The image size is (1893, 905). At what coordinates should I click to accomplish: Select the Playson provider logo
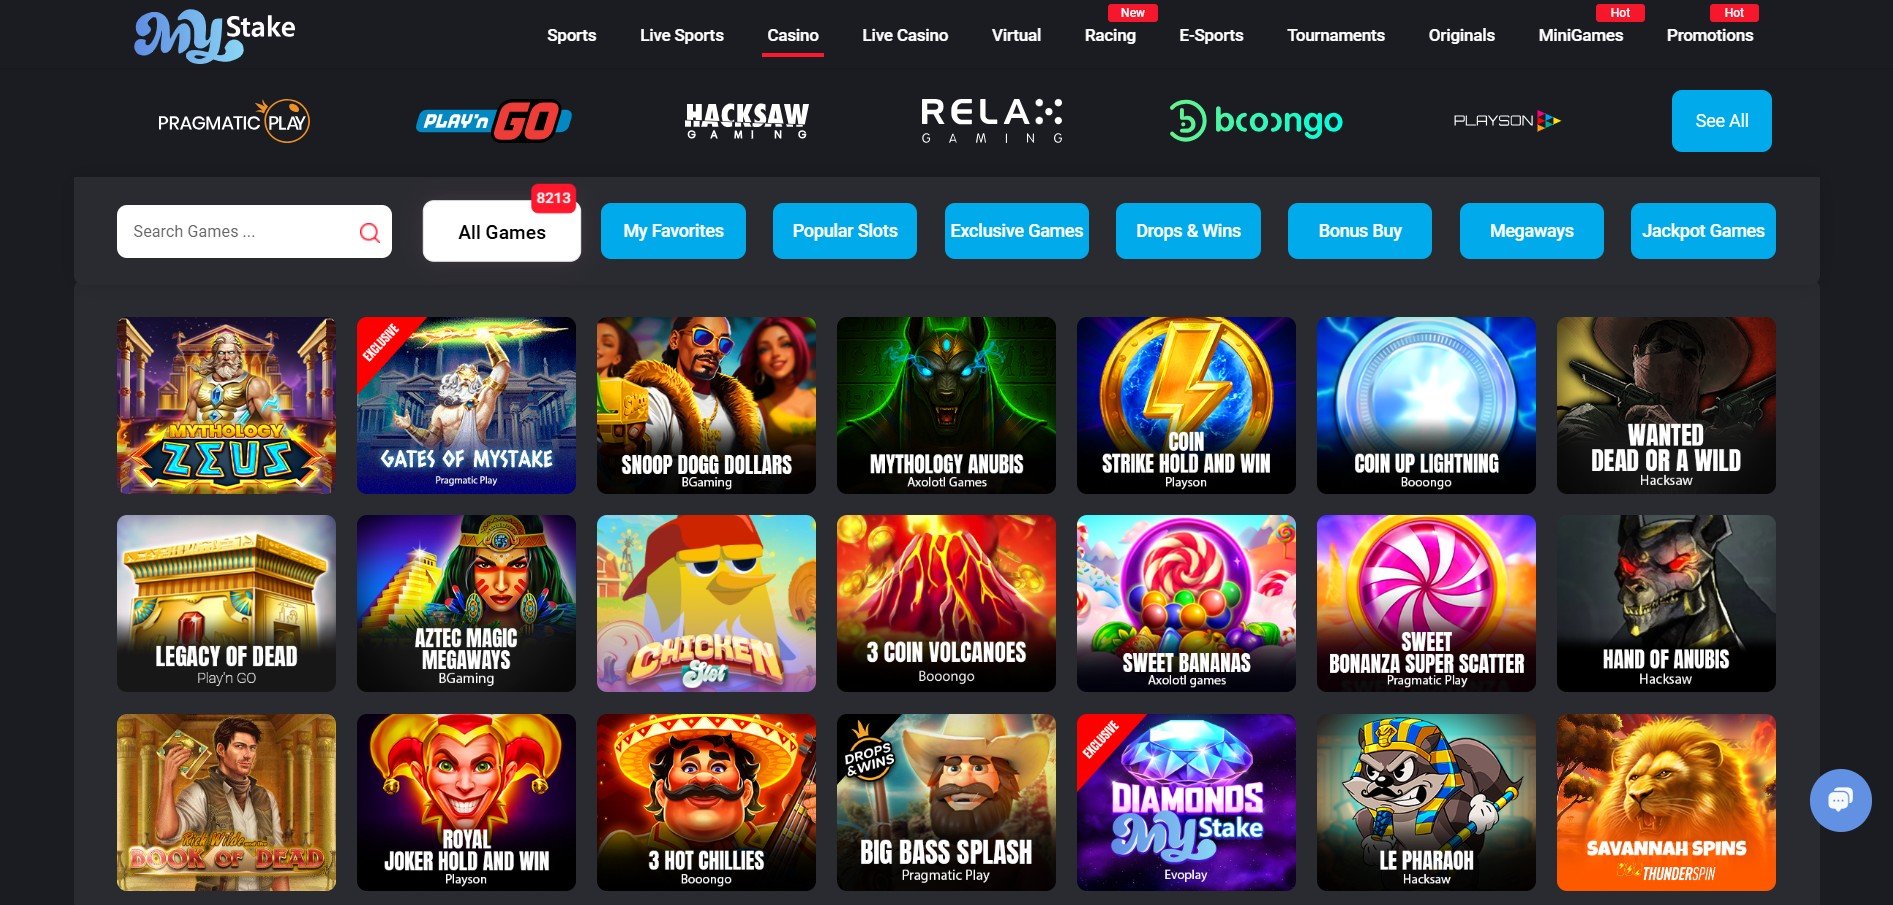pos(1506,121)
